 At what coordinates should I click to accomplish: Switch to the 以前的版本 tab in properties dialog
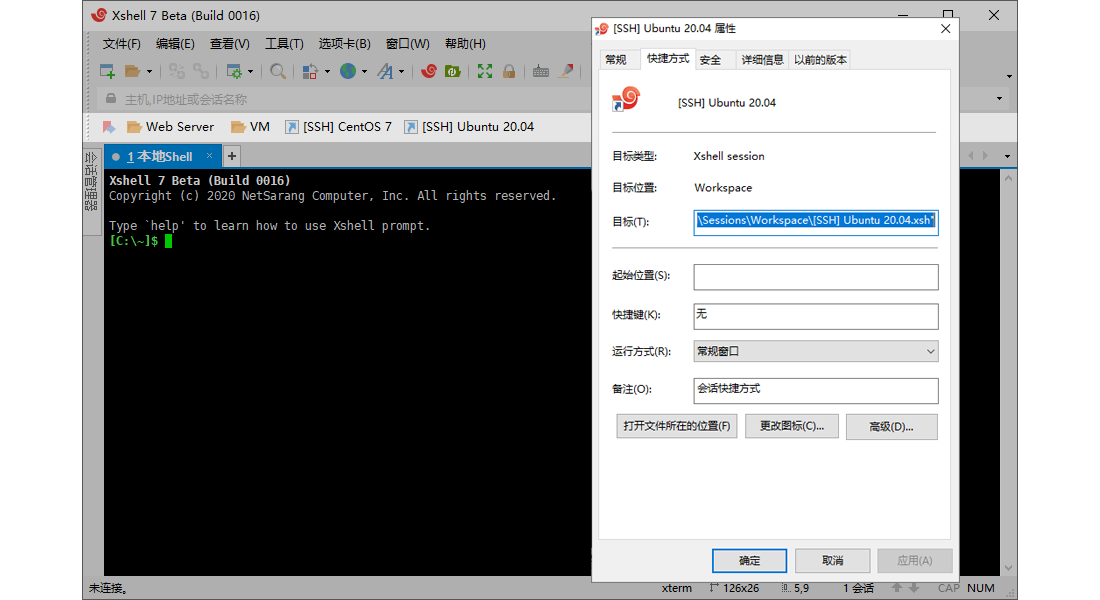820,60
